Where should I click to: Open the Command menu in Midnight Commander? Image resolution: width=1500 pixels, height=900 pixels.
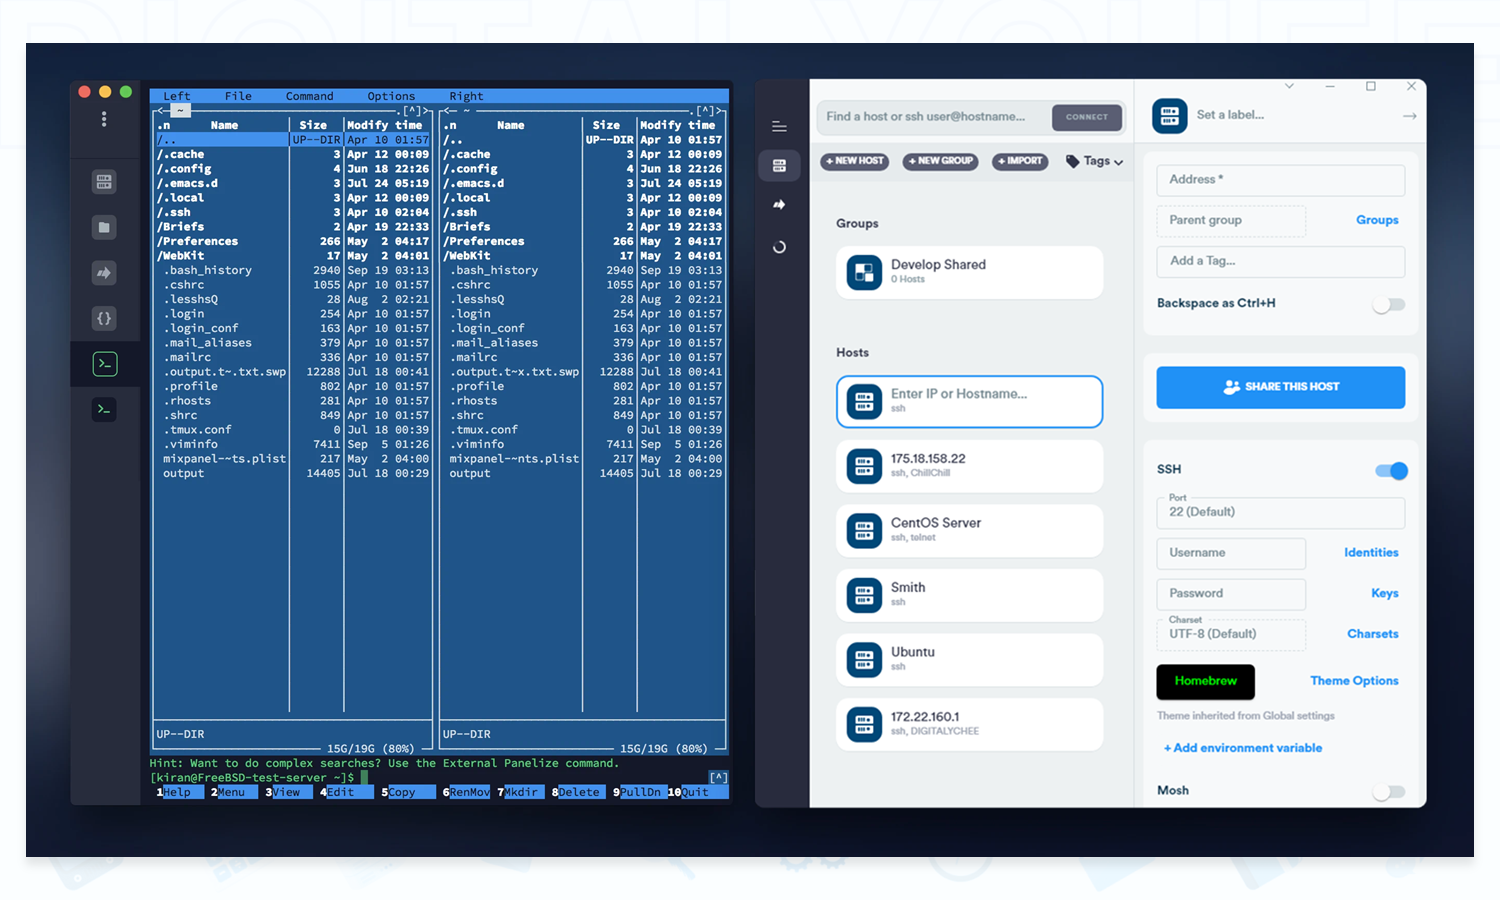[309, 96]
